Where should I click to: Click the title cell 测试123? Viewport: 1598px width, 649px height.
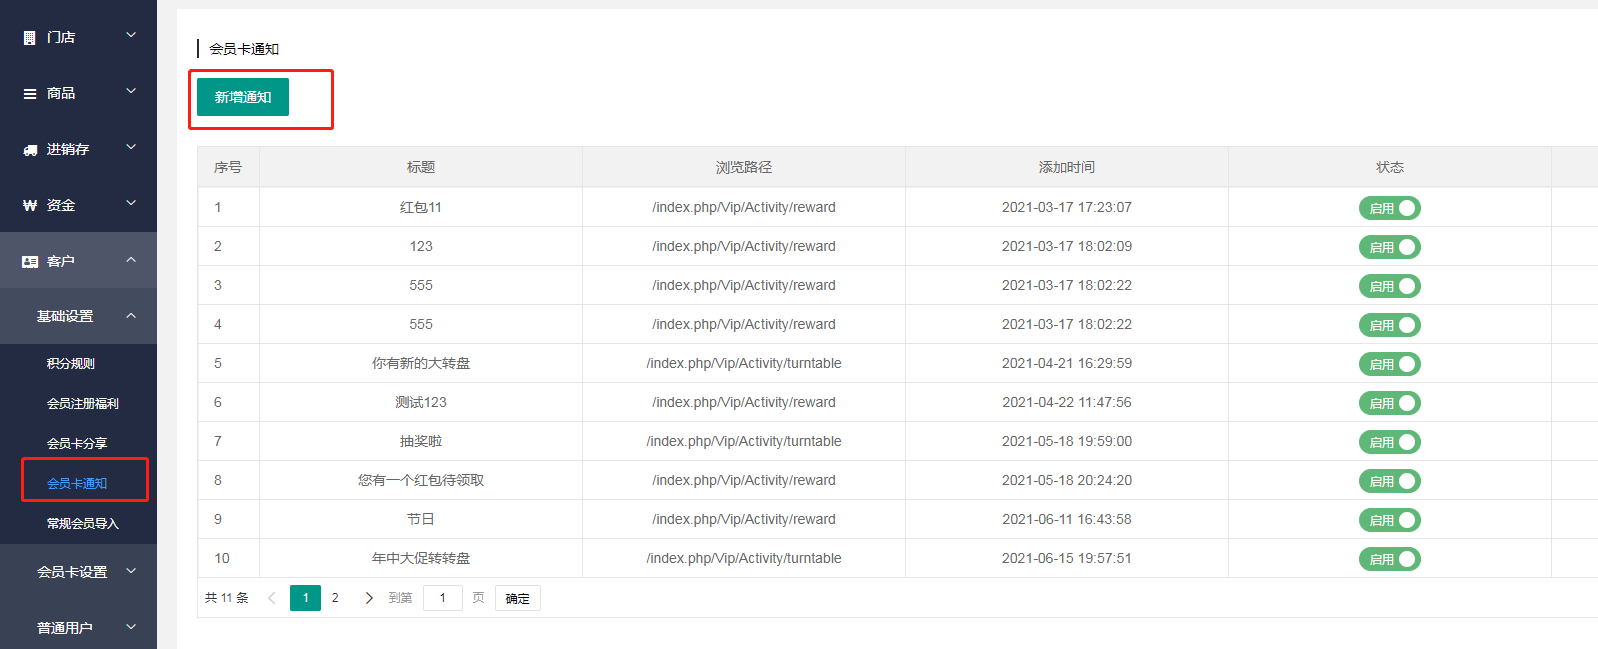(x=421, y=402)
